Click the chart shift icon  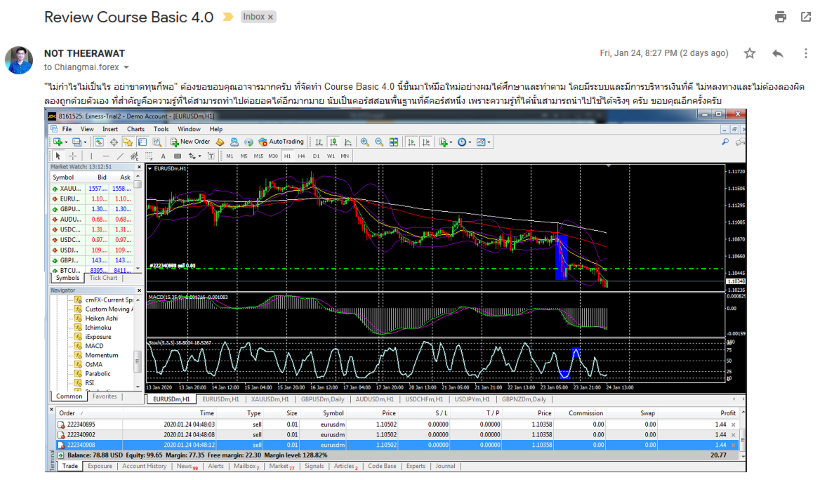click(x=426, y=142)
